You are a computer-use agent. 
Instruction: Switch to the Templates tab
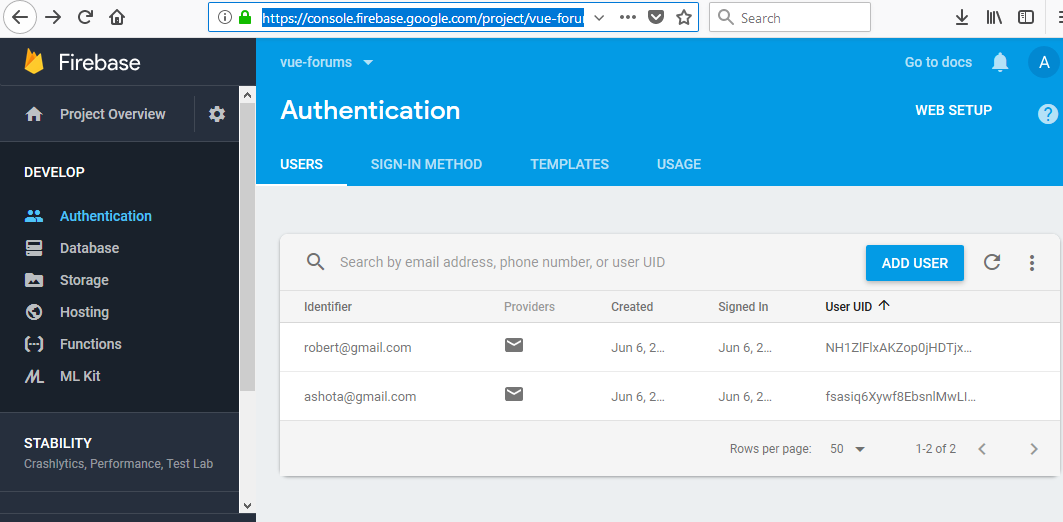click(569, 164)
